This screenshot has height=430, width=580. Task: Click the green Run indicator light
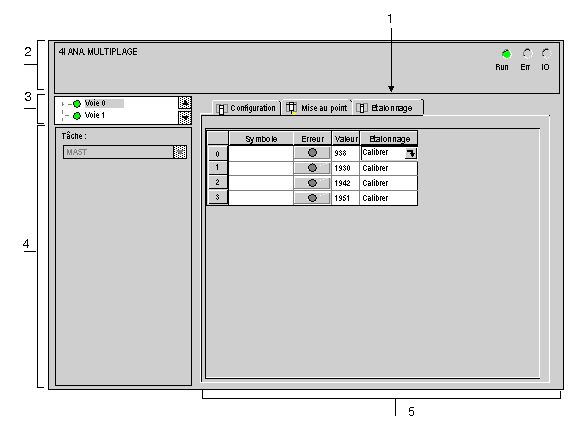pos(506,54)
